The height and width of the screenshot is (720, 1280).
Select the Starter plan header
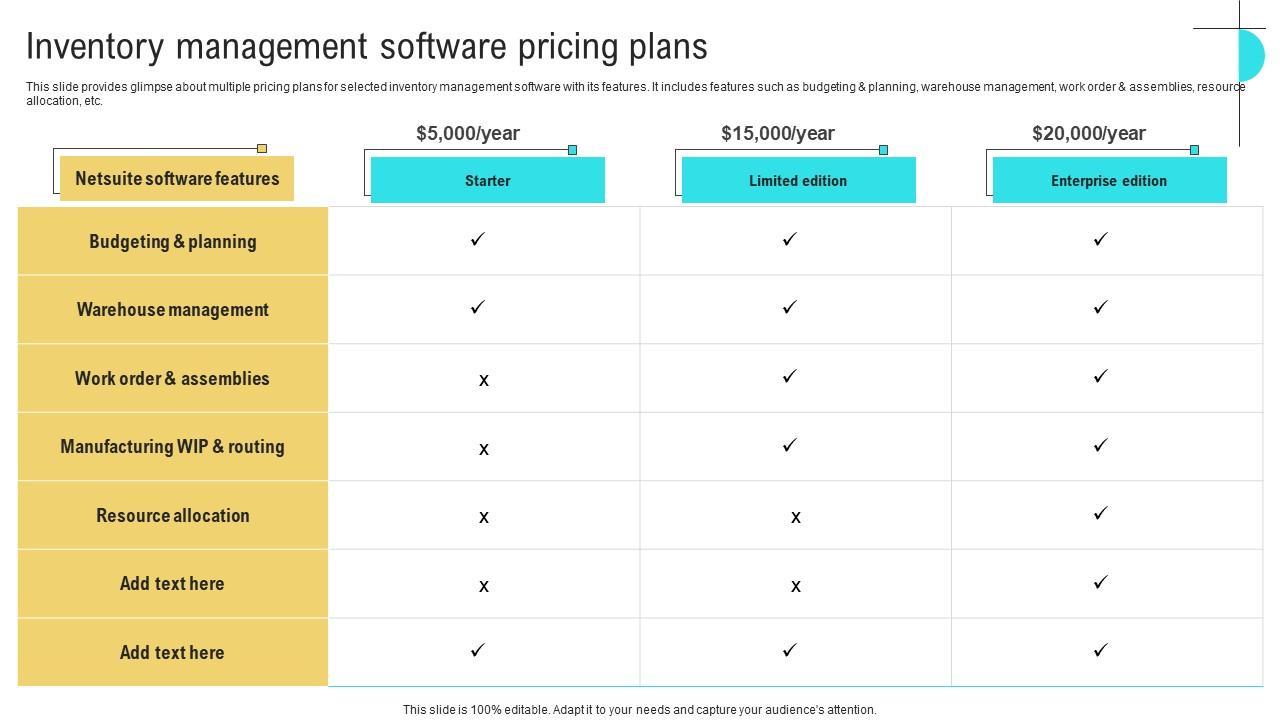pos(488,181)
